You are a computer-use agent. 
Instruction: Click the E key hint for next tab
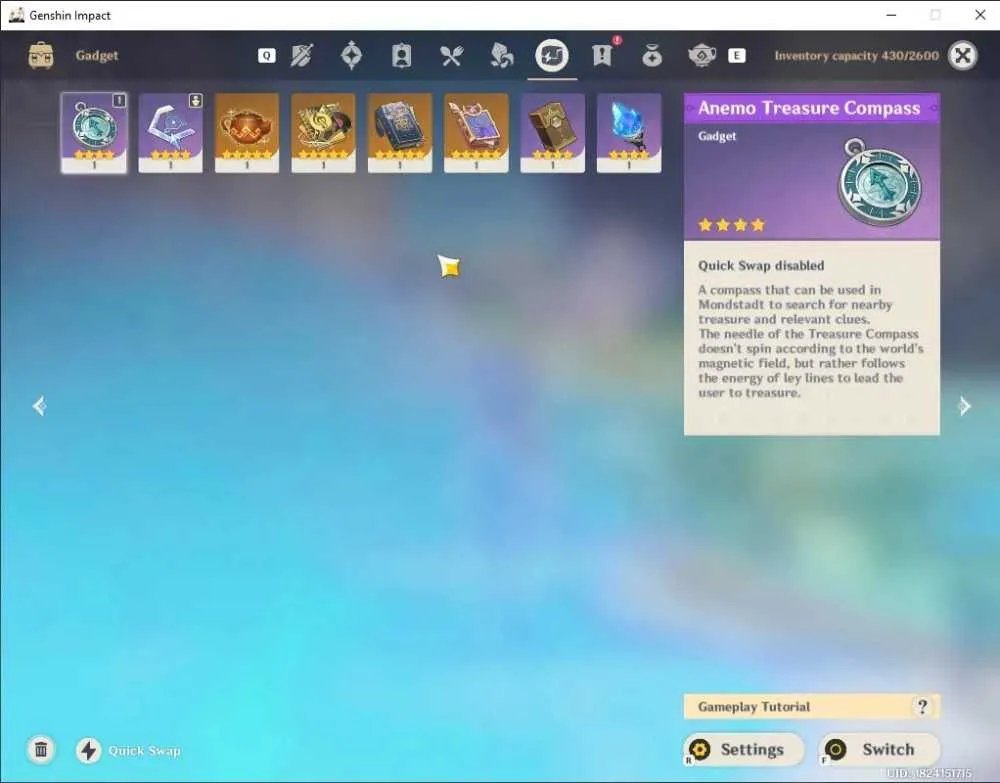[x=737, y=55]
